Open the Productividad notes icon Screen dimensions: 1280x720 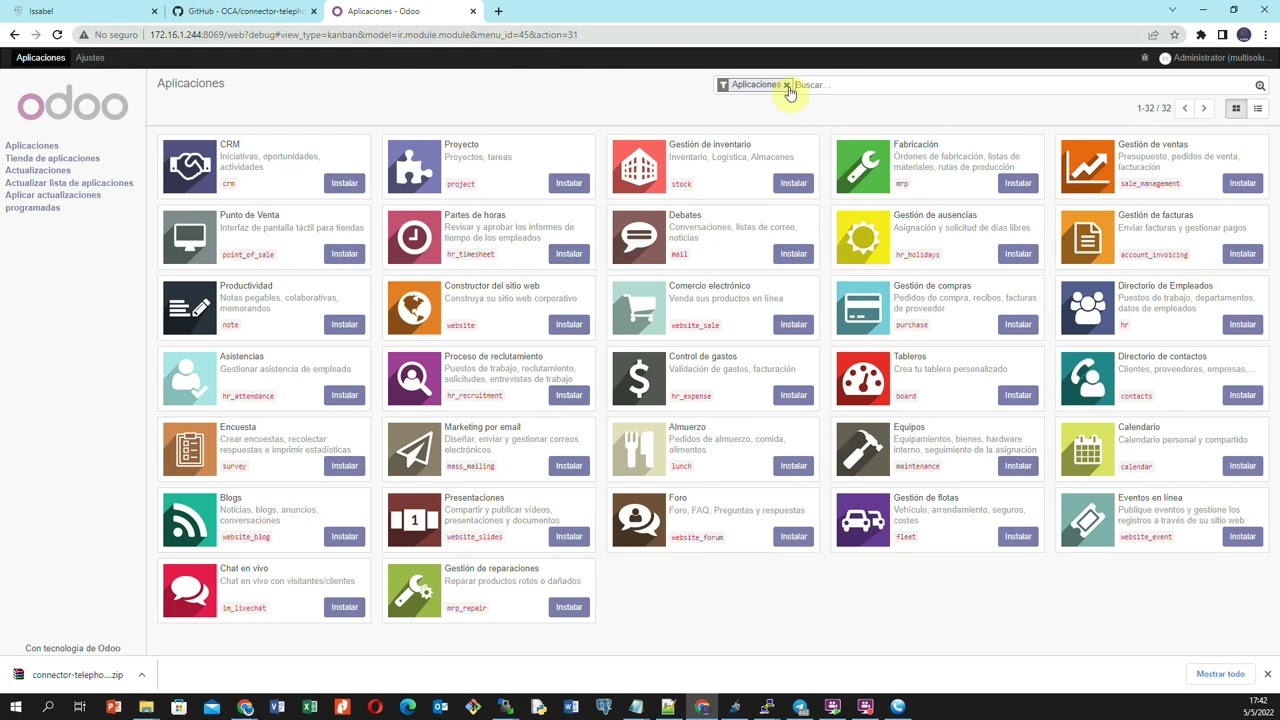[190, 308]
